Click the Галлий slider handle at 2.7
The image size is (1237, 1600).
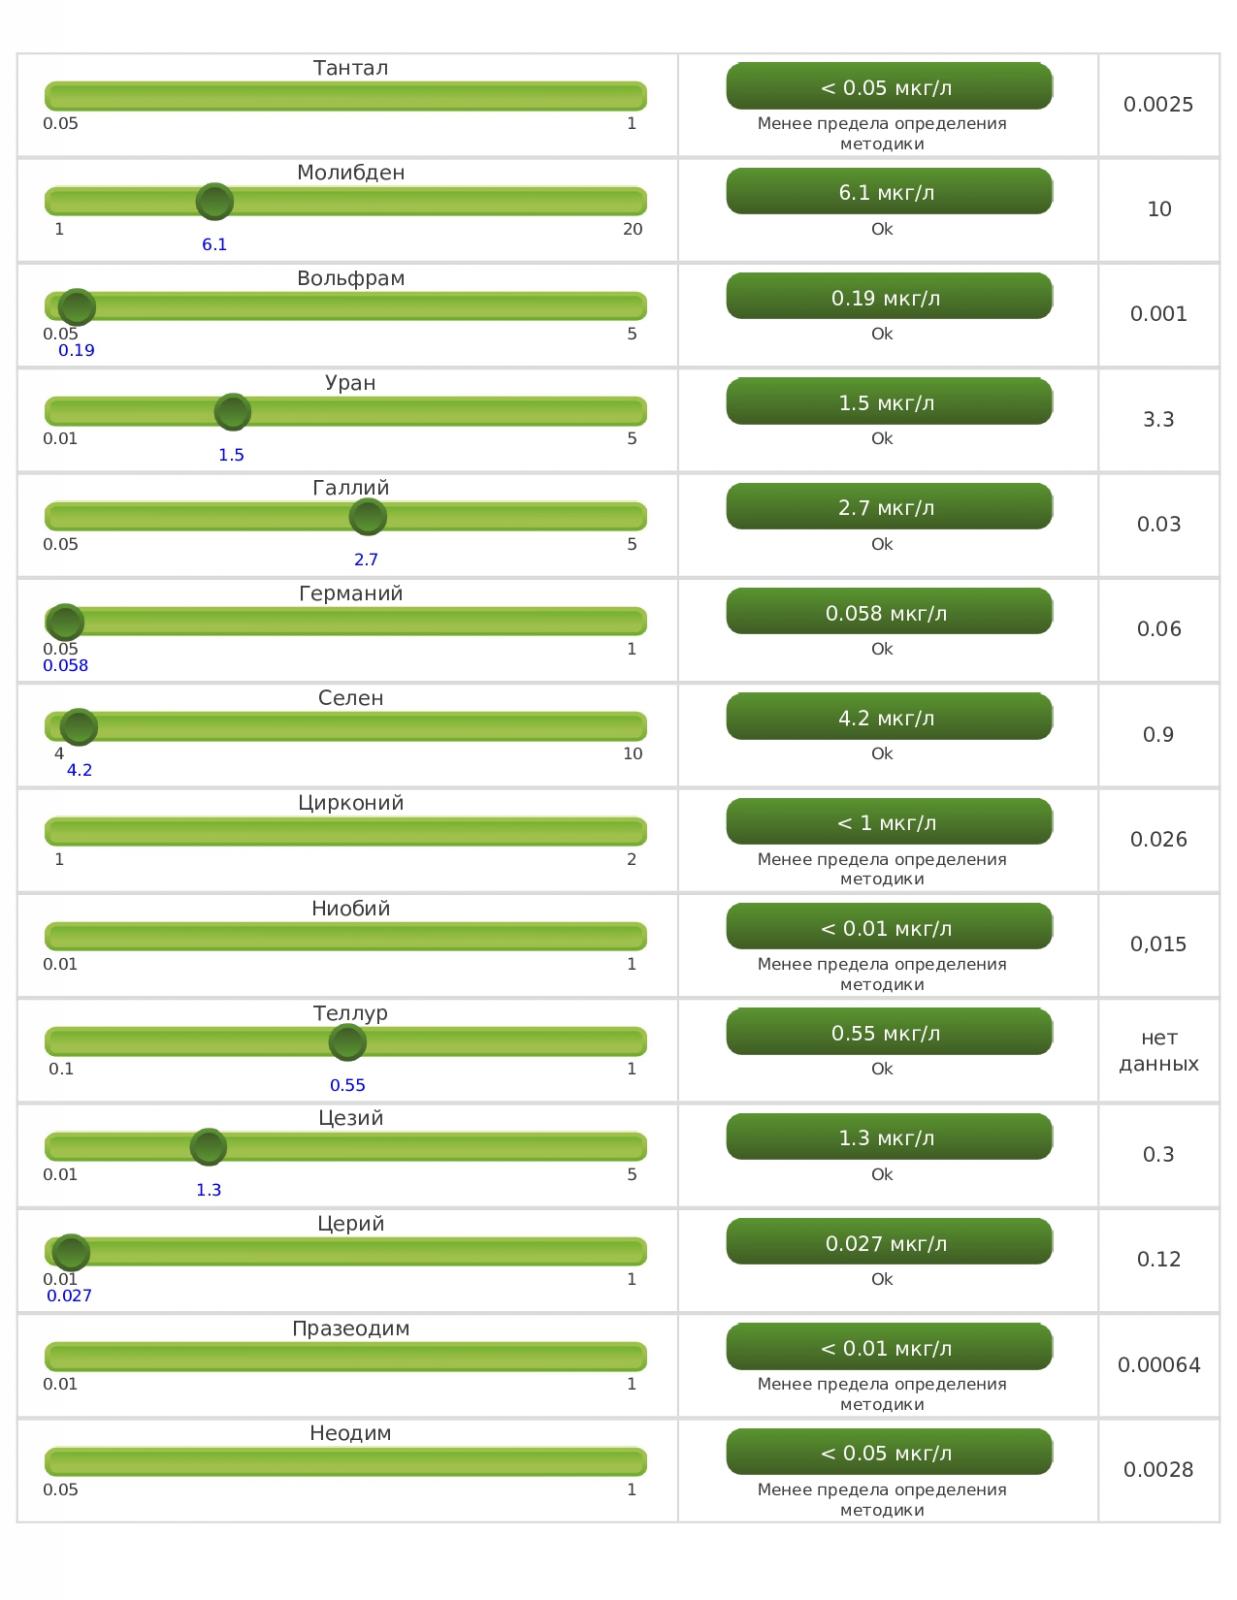coord(367,517)
